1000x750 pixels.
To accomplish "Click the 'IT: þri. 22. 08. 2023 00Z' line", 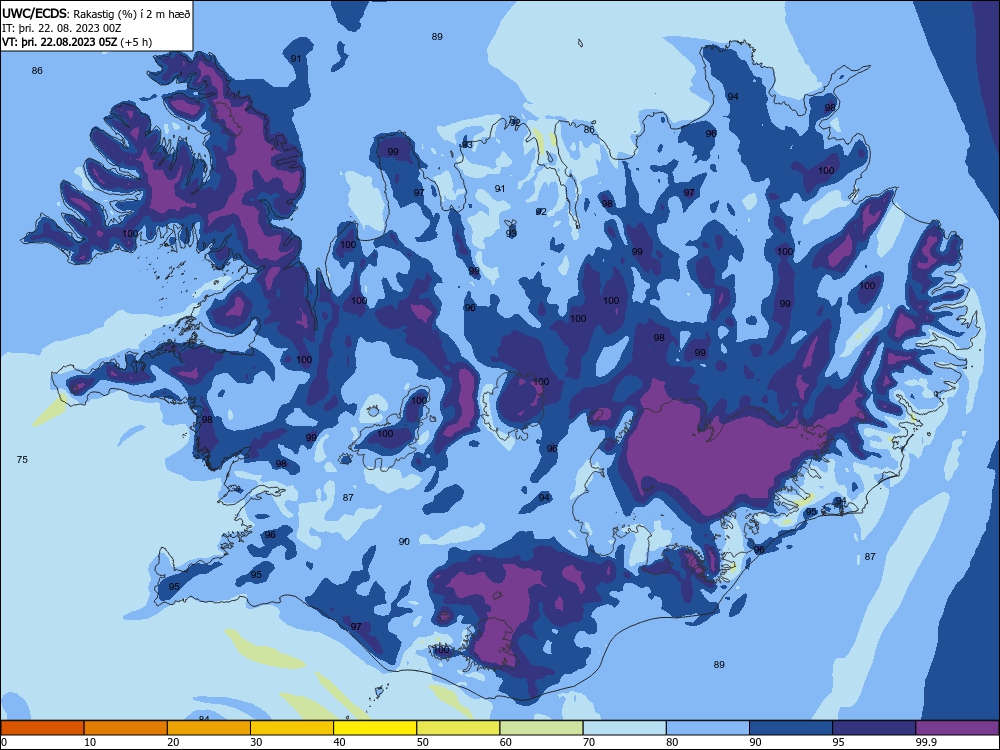I will 62,28.
